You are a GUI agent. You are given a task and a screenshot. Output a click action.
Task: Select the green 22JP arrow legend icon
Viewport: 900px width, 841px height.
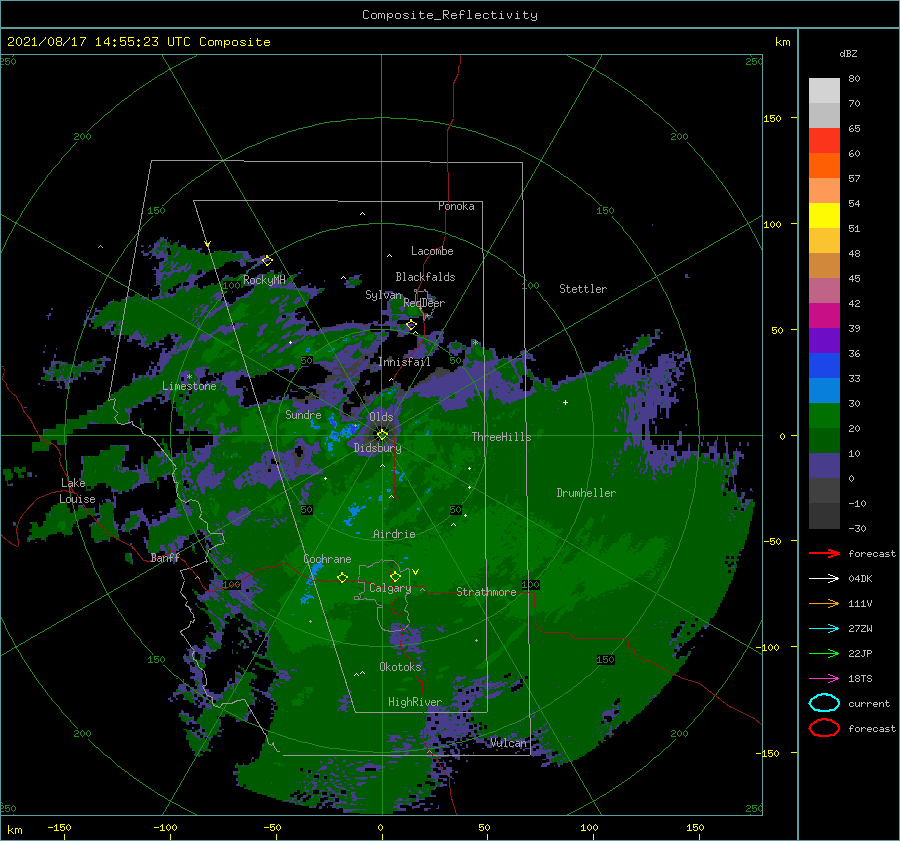(x=824, y=653)
